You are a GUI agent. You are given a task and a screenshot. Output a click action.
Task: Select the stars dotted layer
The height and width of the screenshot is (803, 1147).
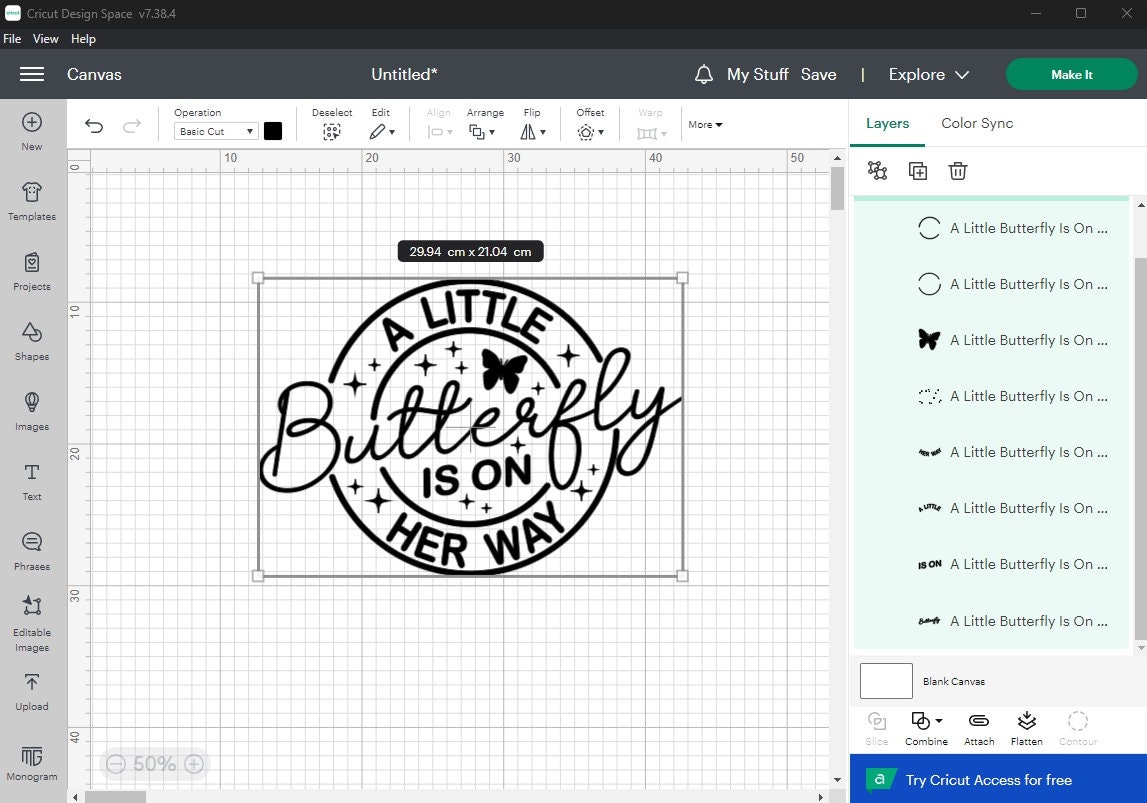991,396
